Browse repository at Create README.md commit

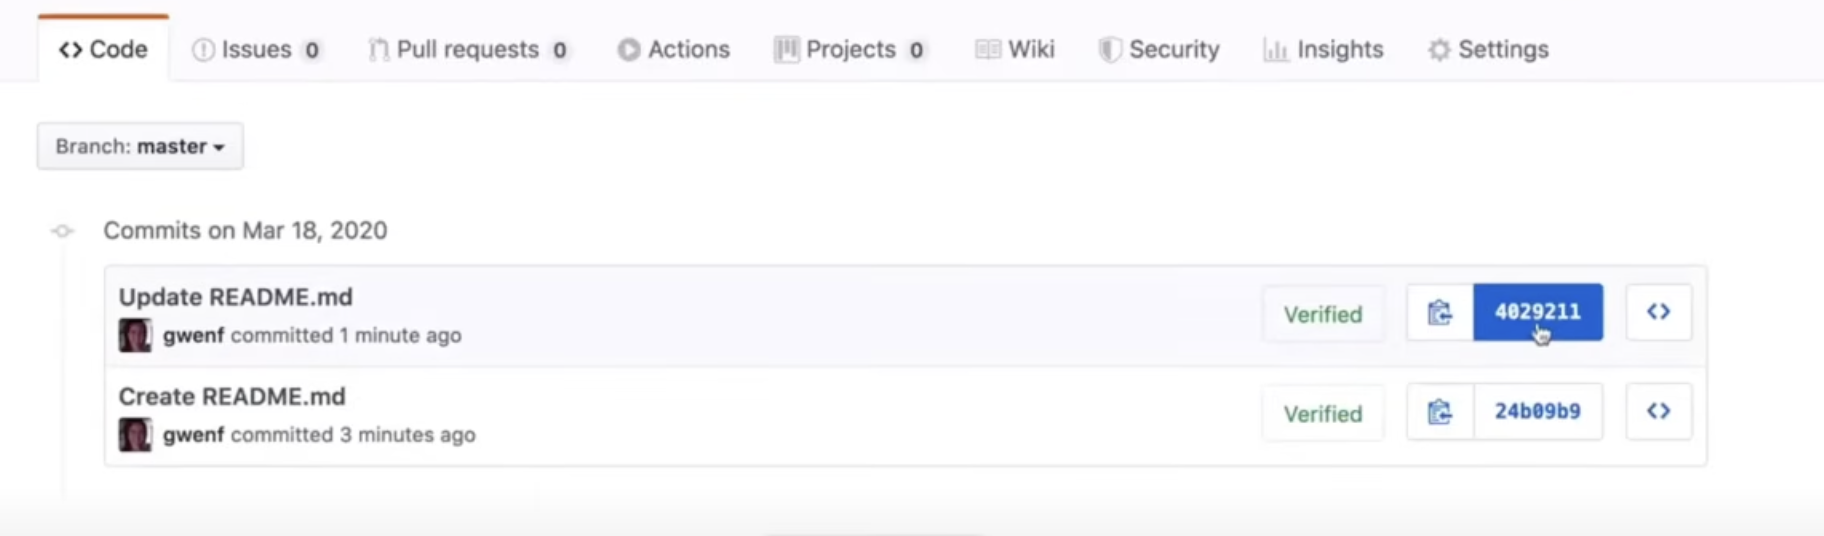1658,411
